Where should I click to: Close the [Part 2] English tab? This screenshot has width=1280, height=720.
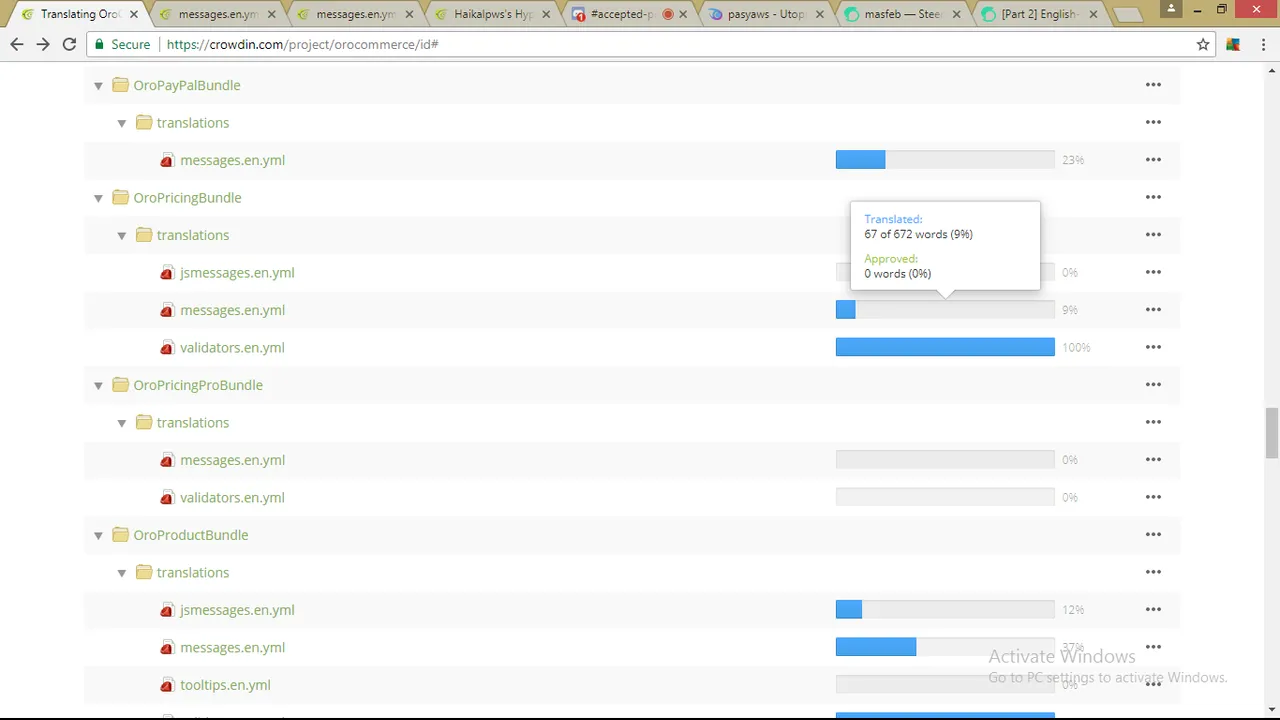(1093, 15)
